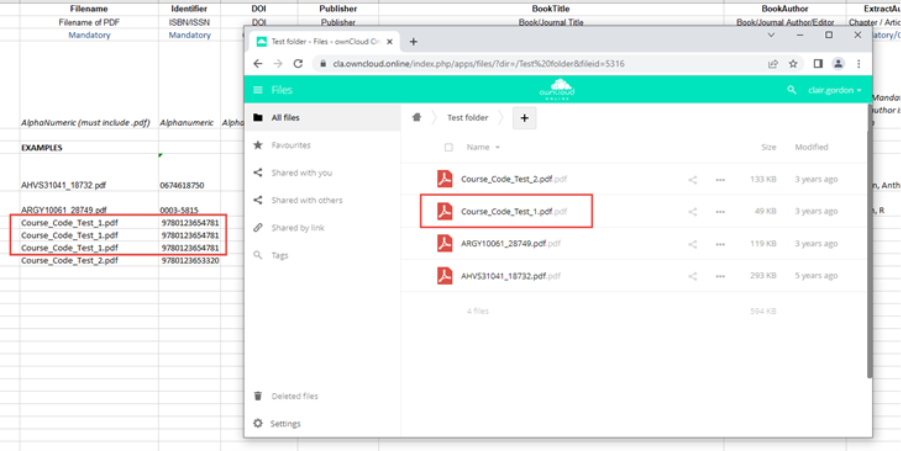Screen dimensions: 901x451
Task: Click the browser forward arrow
Action: coord(278,64)
